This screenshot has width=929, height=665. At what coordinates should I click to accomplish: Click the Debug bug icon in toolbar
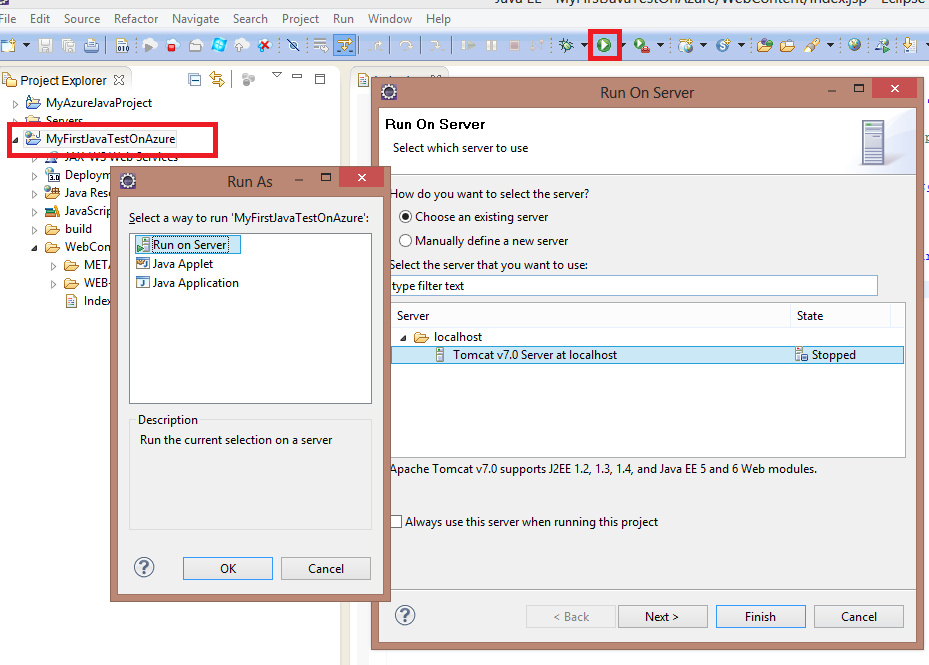[x=566, y=45]
